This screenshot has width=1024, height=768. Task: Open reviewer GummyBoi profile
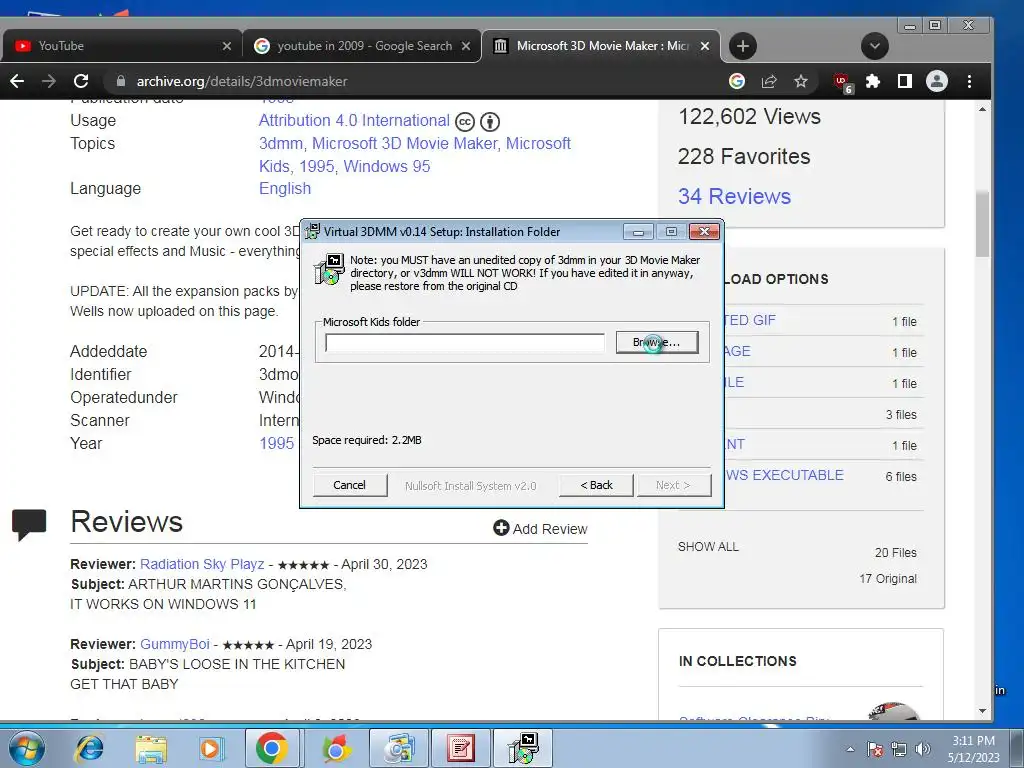(x=174, y=644)
